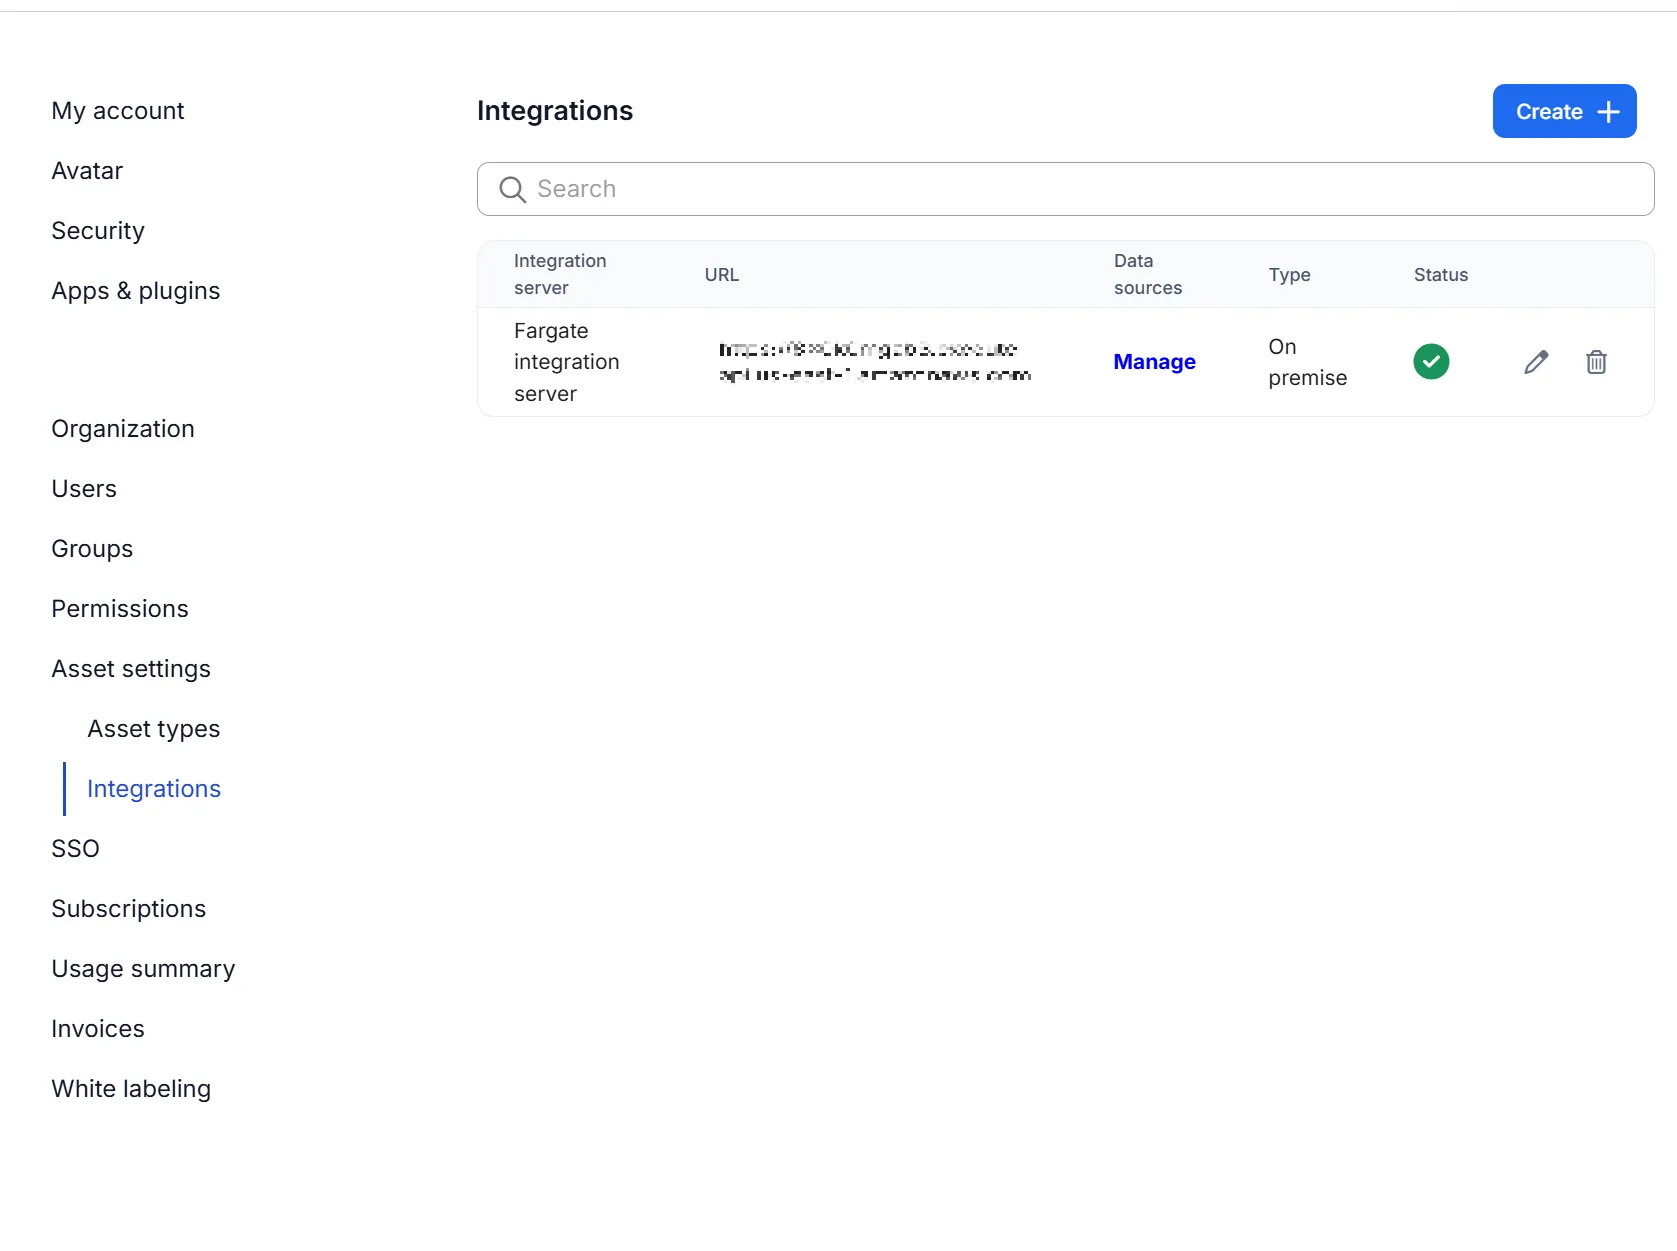Open My account settings
The image size is (1677, 1251).
tap(118, 111)
